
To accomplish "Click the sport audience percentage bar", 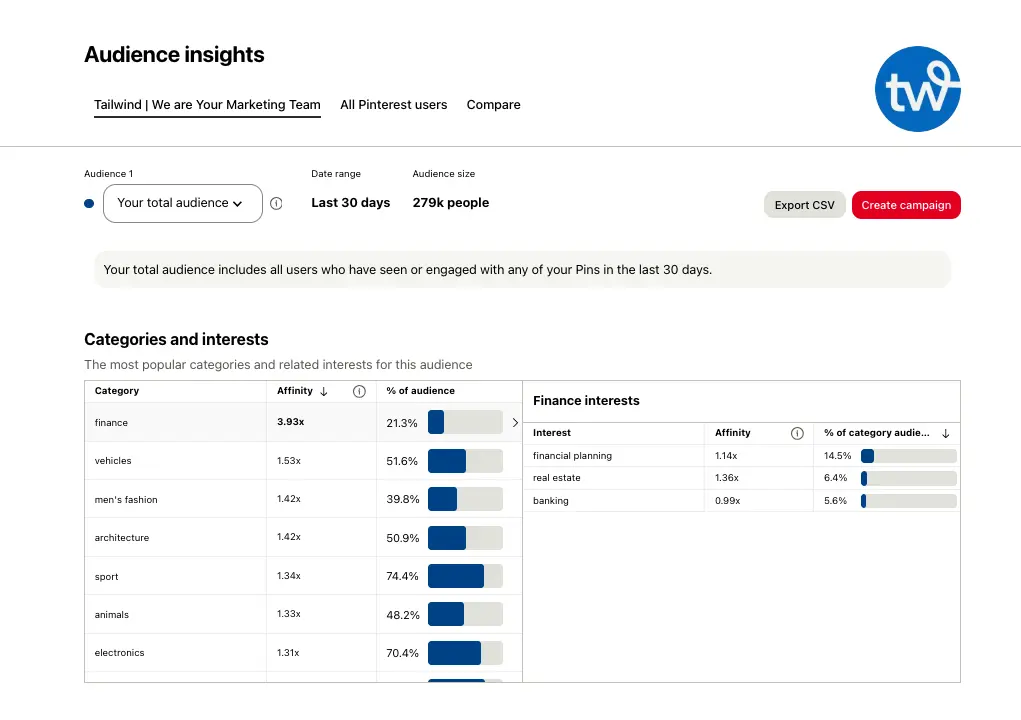I will (465, 576).
